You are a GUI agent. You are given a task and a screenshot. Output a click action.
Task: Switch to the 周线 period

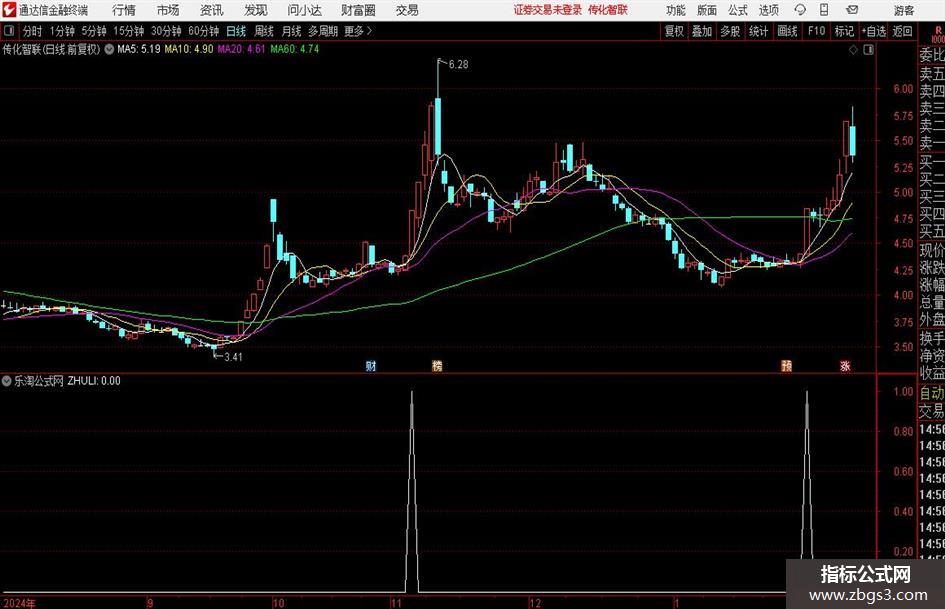[x=264, y=31]
